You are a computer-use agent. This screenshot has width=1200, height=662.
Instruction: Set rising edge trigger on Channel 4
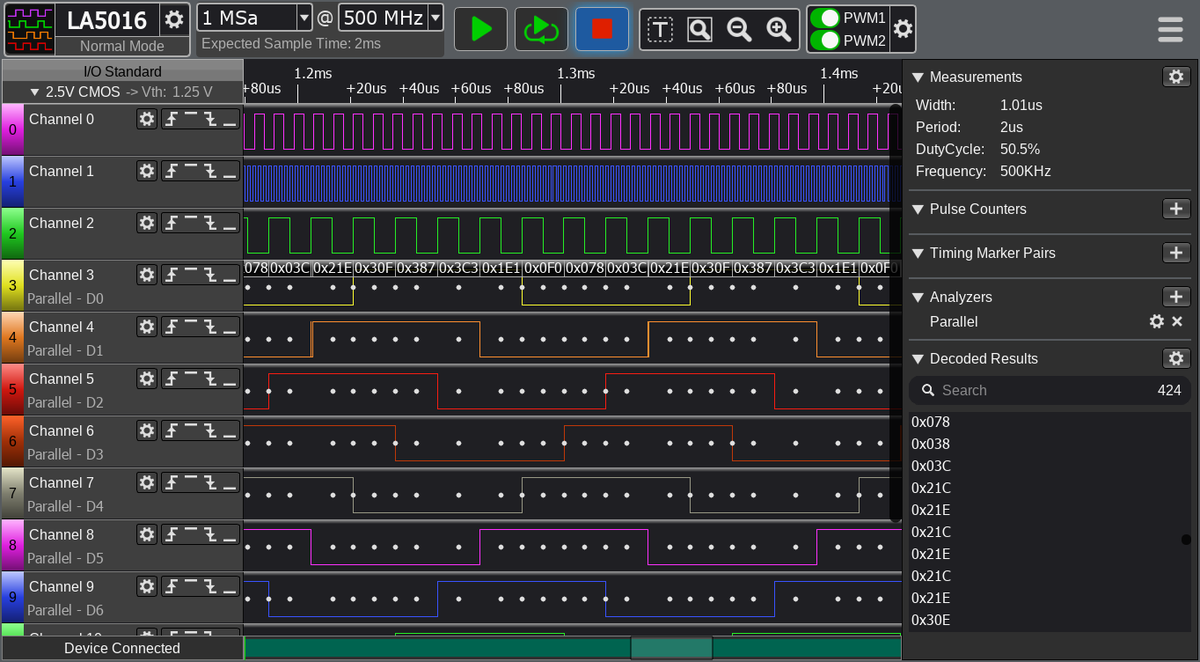pos(171,327)
